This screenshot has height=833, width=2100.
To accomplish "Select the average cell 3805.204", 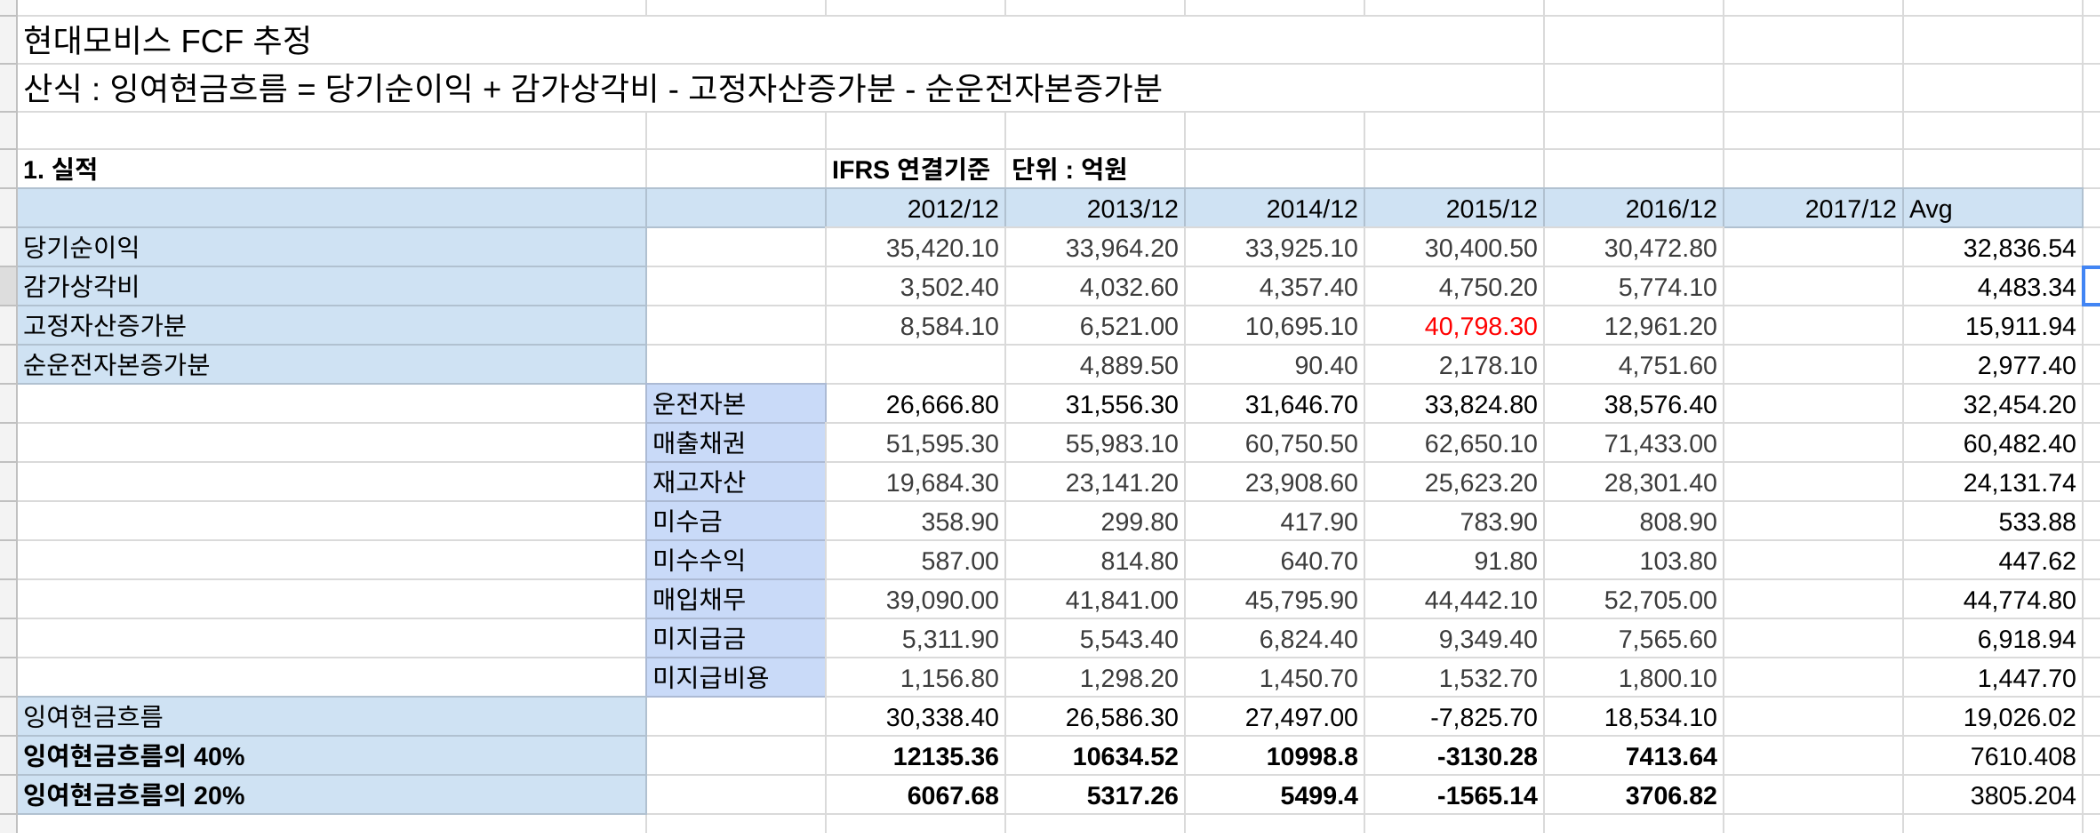I will 1993,795.
